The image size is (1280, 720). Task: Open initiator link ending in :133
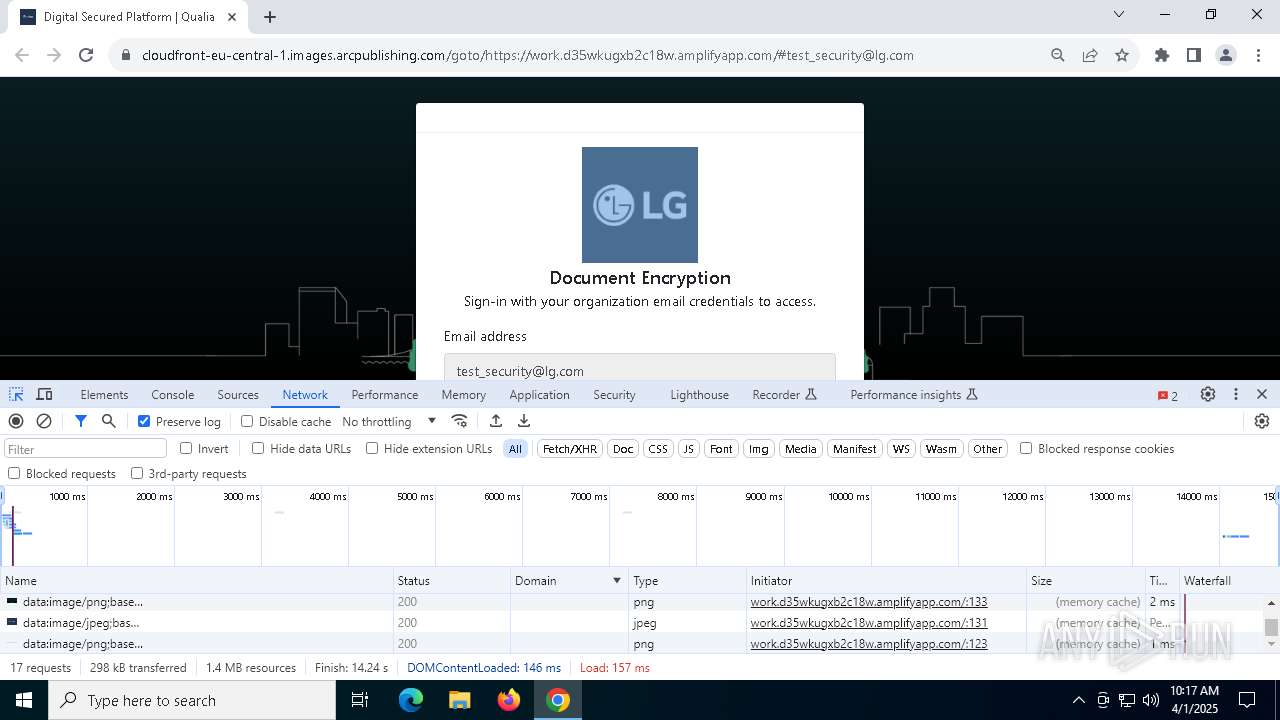pos(869,602)
